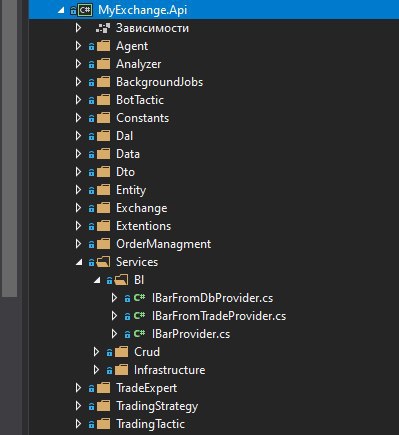Select the TradingTactic folder label
The width and height of the screenshot is (399, 435).
[151, 424]
